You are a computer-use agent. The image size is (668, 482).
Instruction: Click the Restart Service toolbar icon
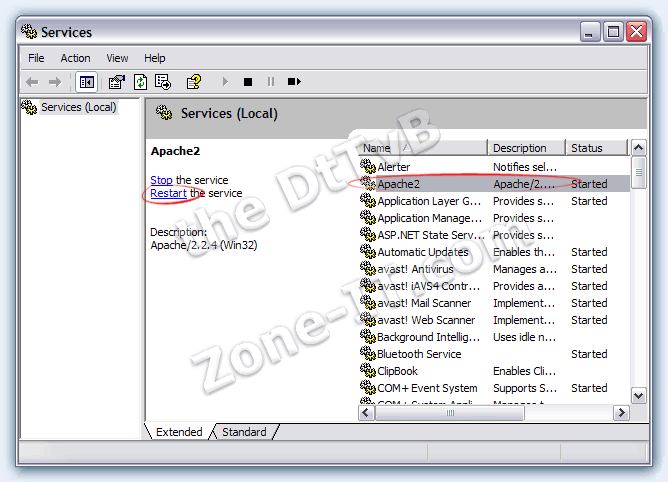click(294, 82)
